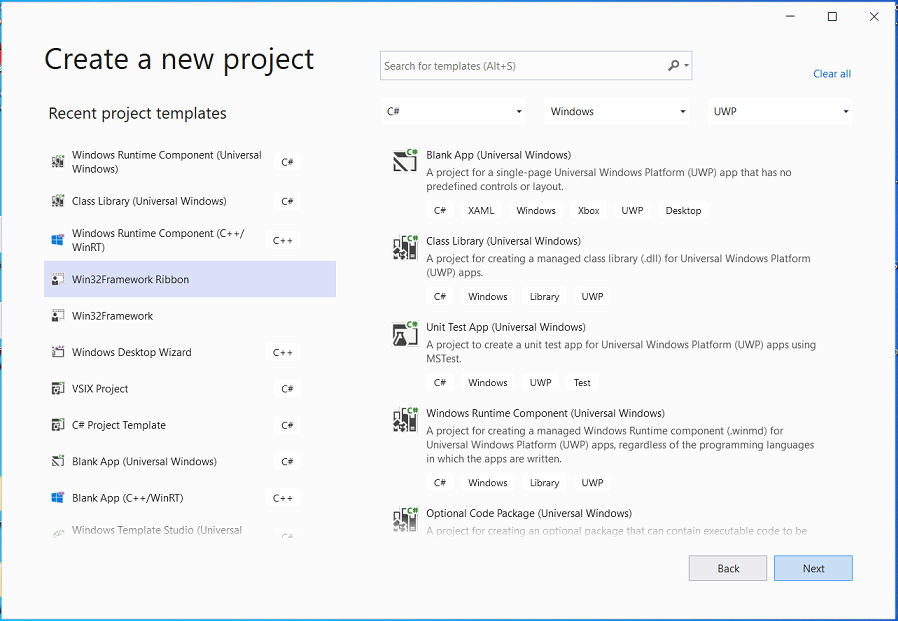The image size is (898, 621).
Task: Click the C++ tag beside Windows Desktop Wizard
Action: tap(283, 352)
